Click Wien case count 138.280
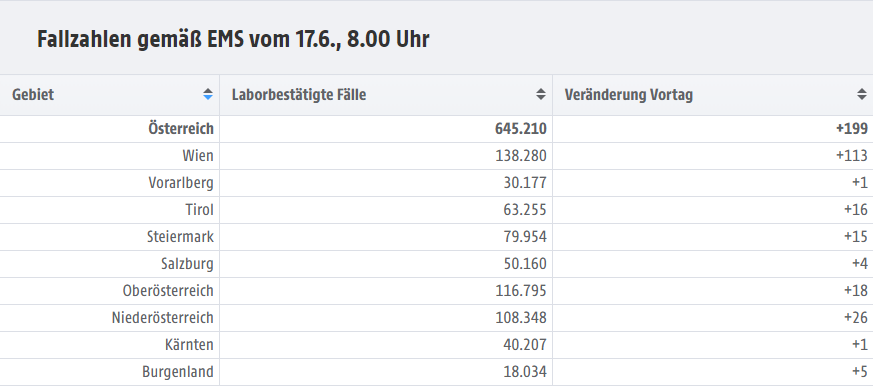Image resolution: width=873 pixels, height=386 pixels. (521, 156)
